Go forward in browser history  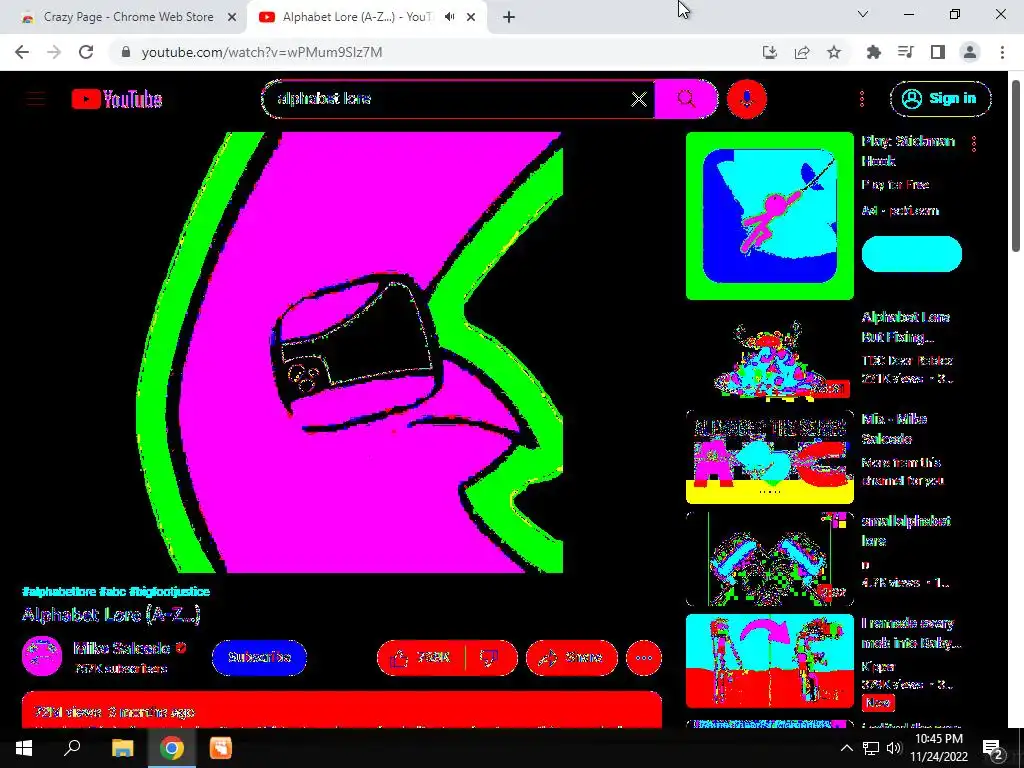pyautogui.click(x=54, y=52)
